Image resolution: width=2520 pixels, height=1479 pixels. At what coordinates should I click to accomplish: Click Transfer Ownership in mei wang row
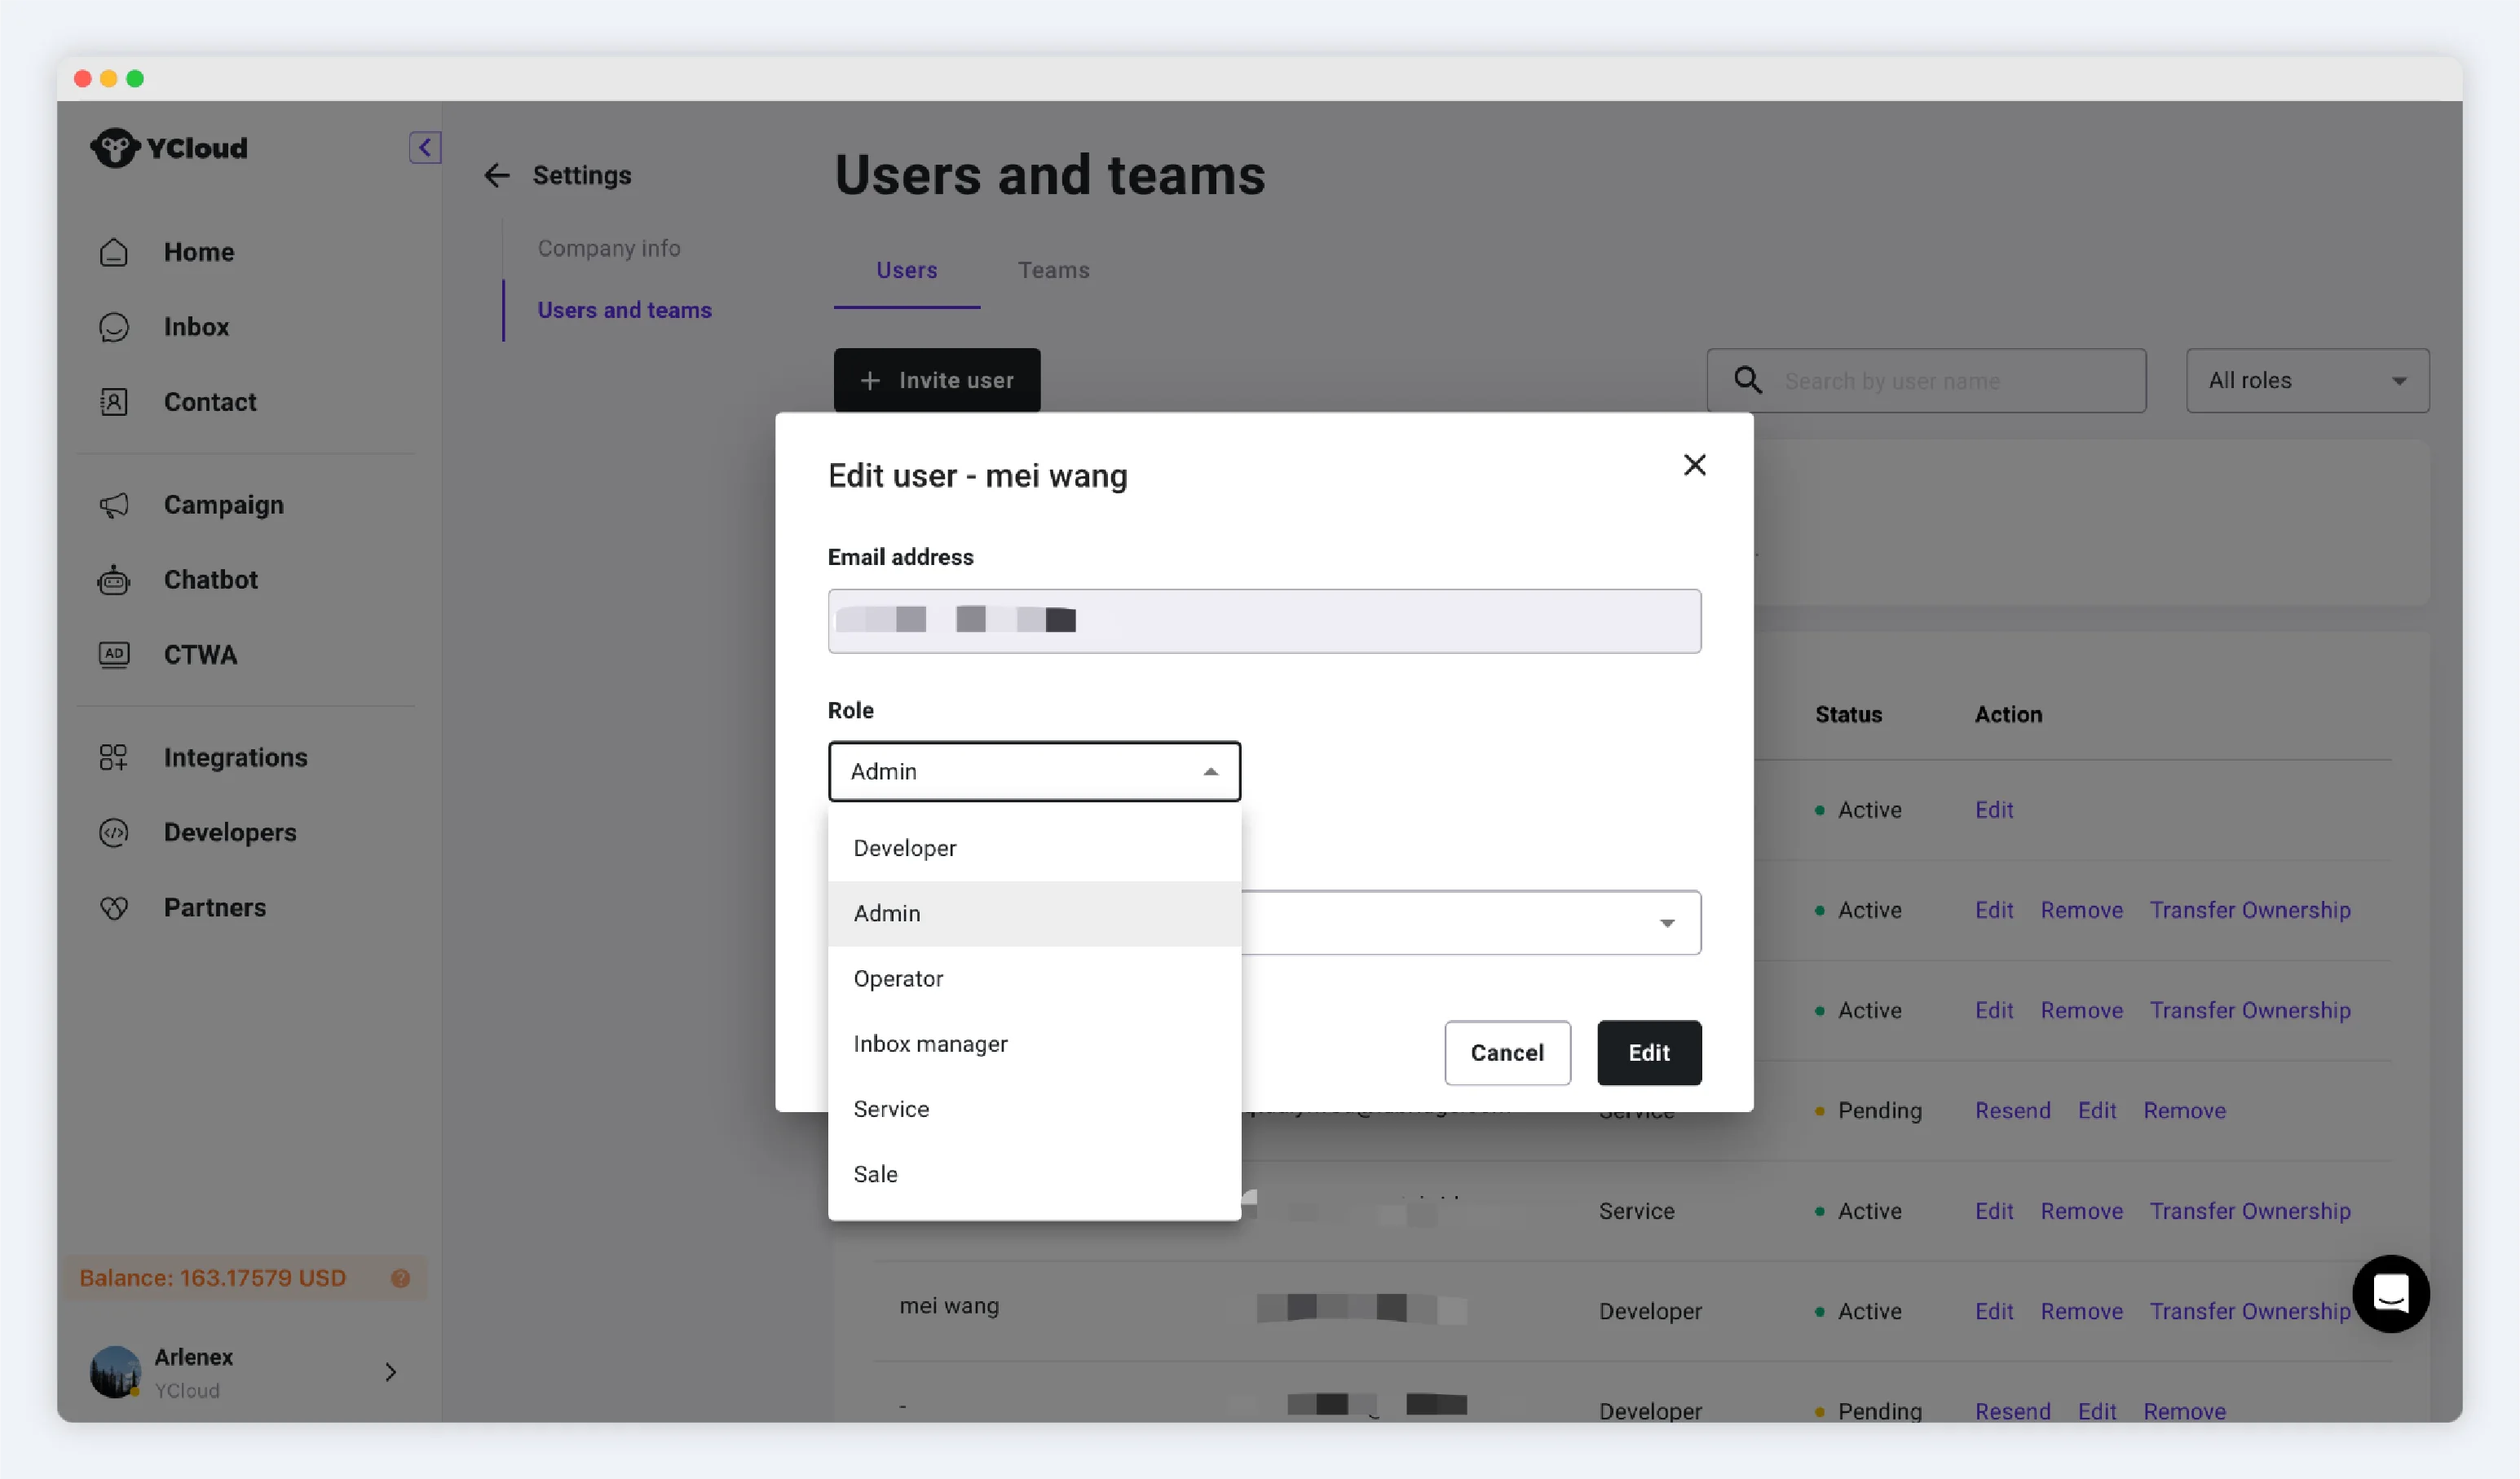[2251, 1311]
